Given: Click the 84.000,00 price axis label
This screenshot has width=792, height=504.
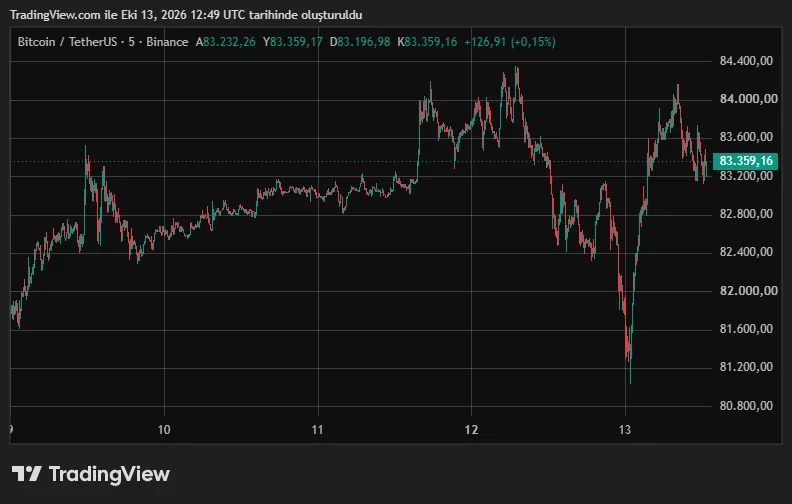Looking at the screenshot, I should [x=749, y=99].
